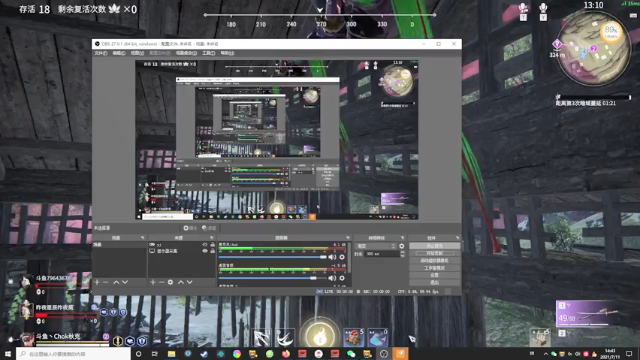Click the Start Recording button
Screen dimensions: 640x360
[434, 253]
